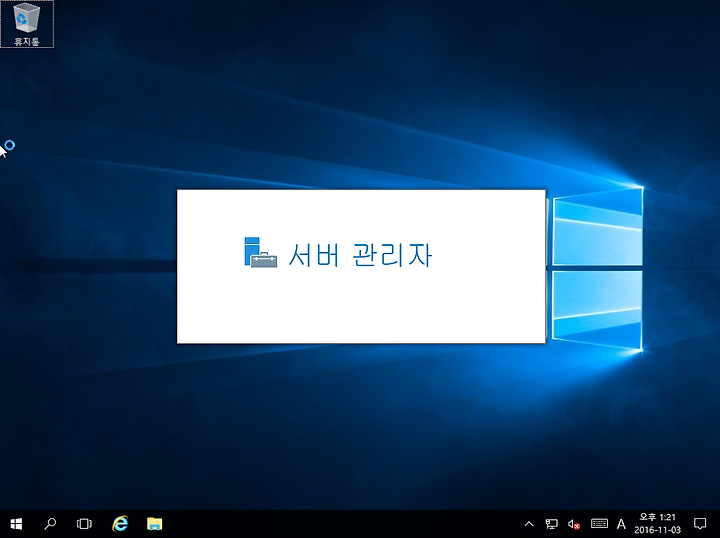Launch Internet Explorer from the taskbar
This screenshot has height=538, width=720.
[x=120, y=524]
